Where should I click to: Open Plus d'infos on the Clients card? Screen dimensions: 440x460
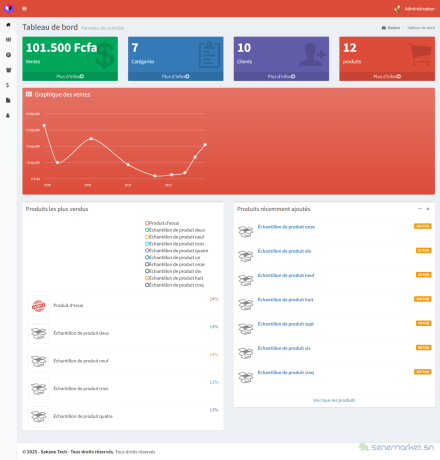(281, 76)
